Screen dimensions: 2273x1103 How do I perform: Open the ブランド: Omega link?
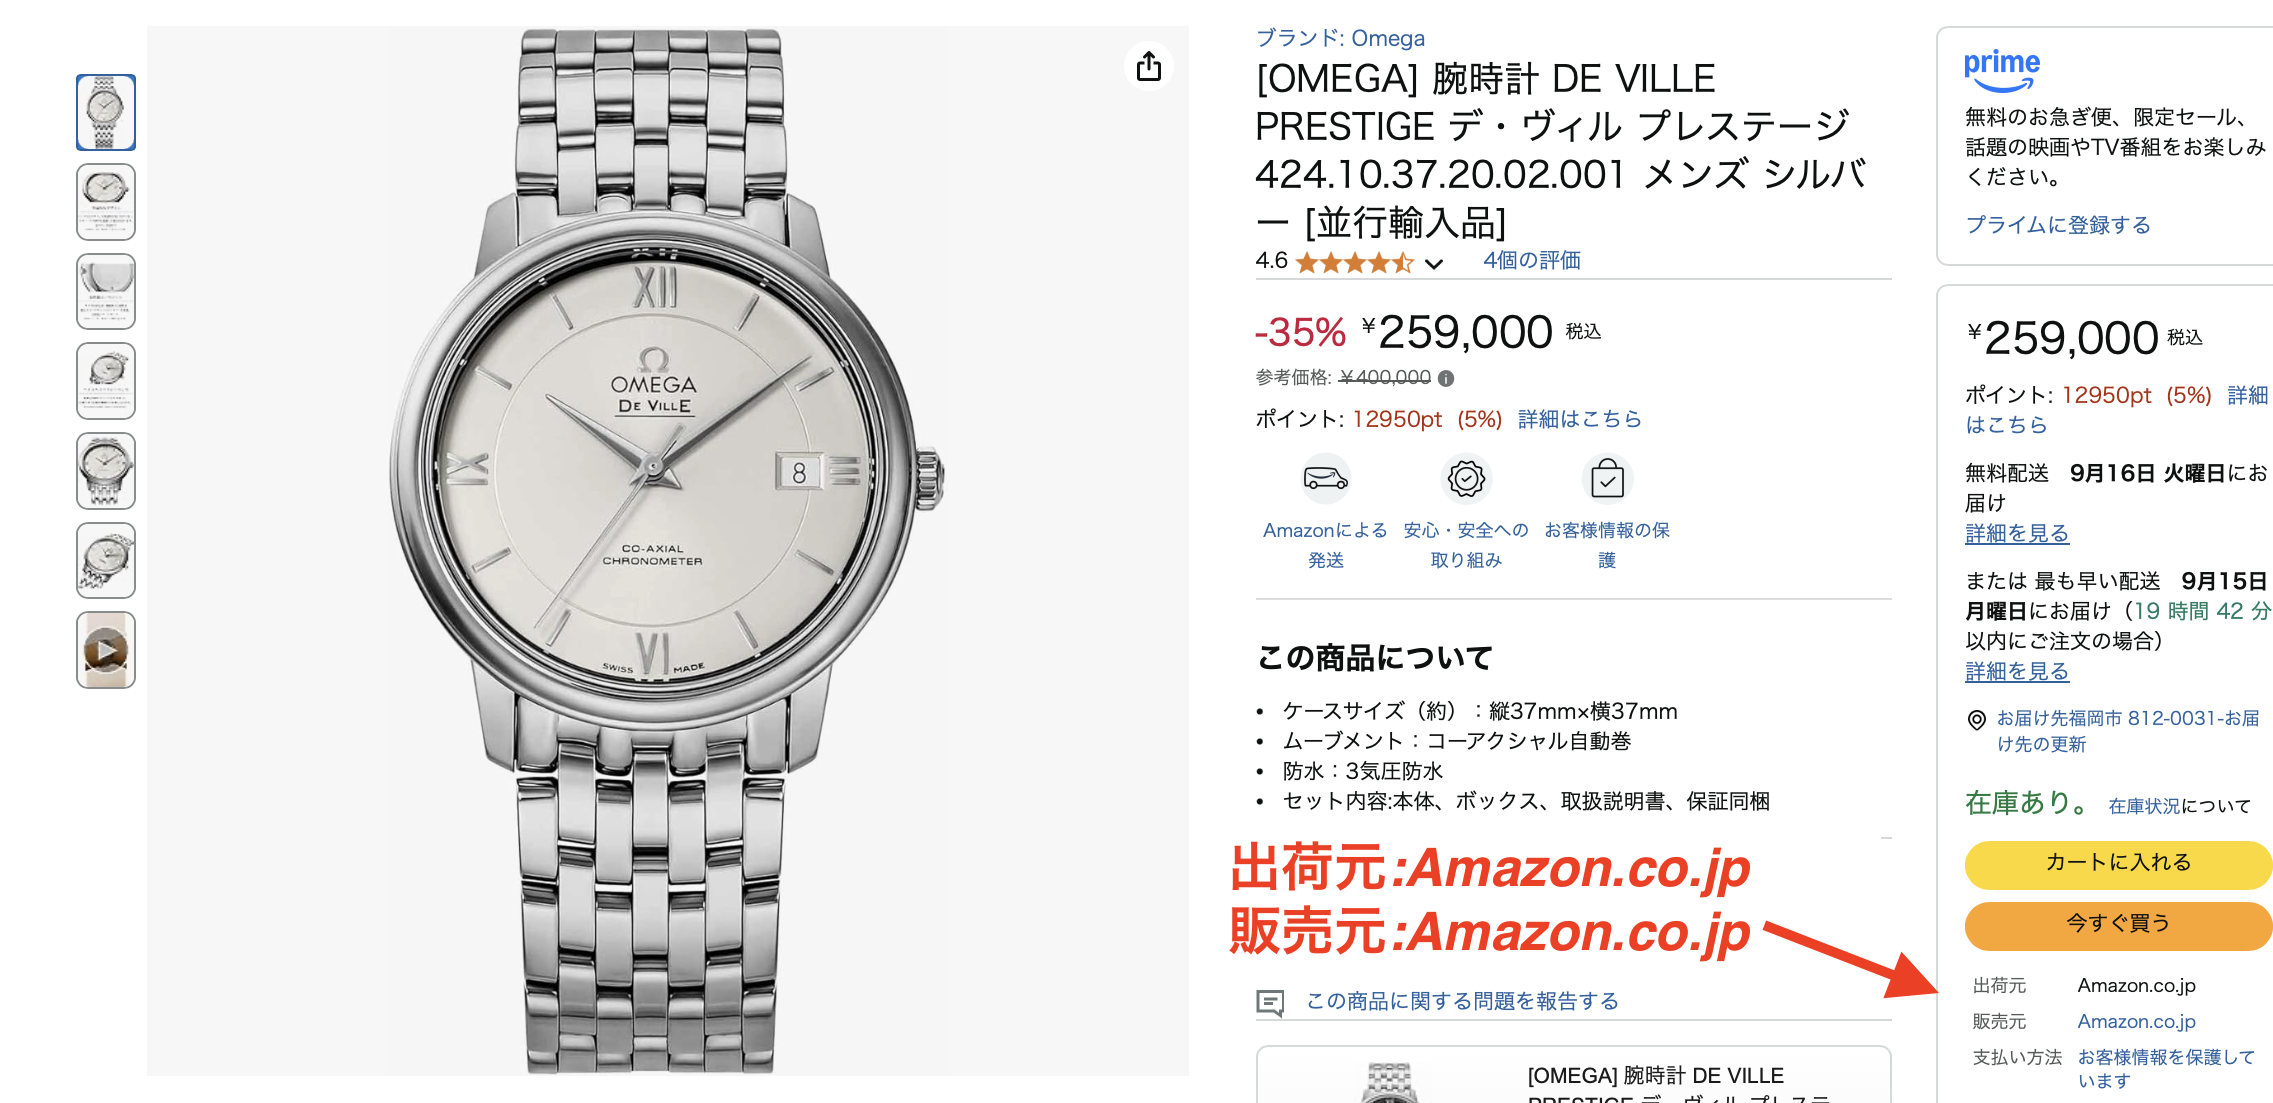1340,38
